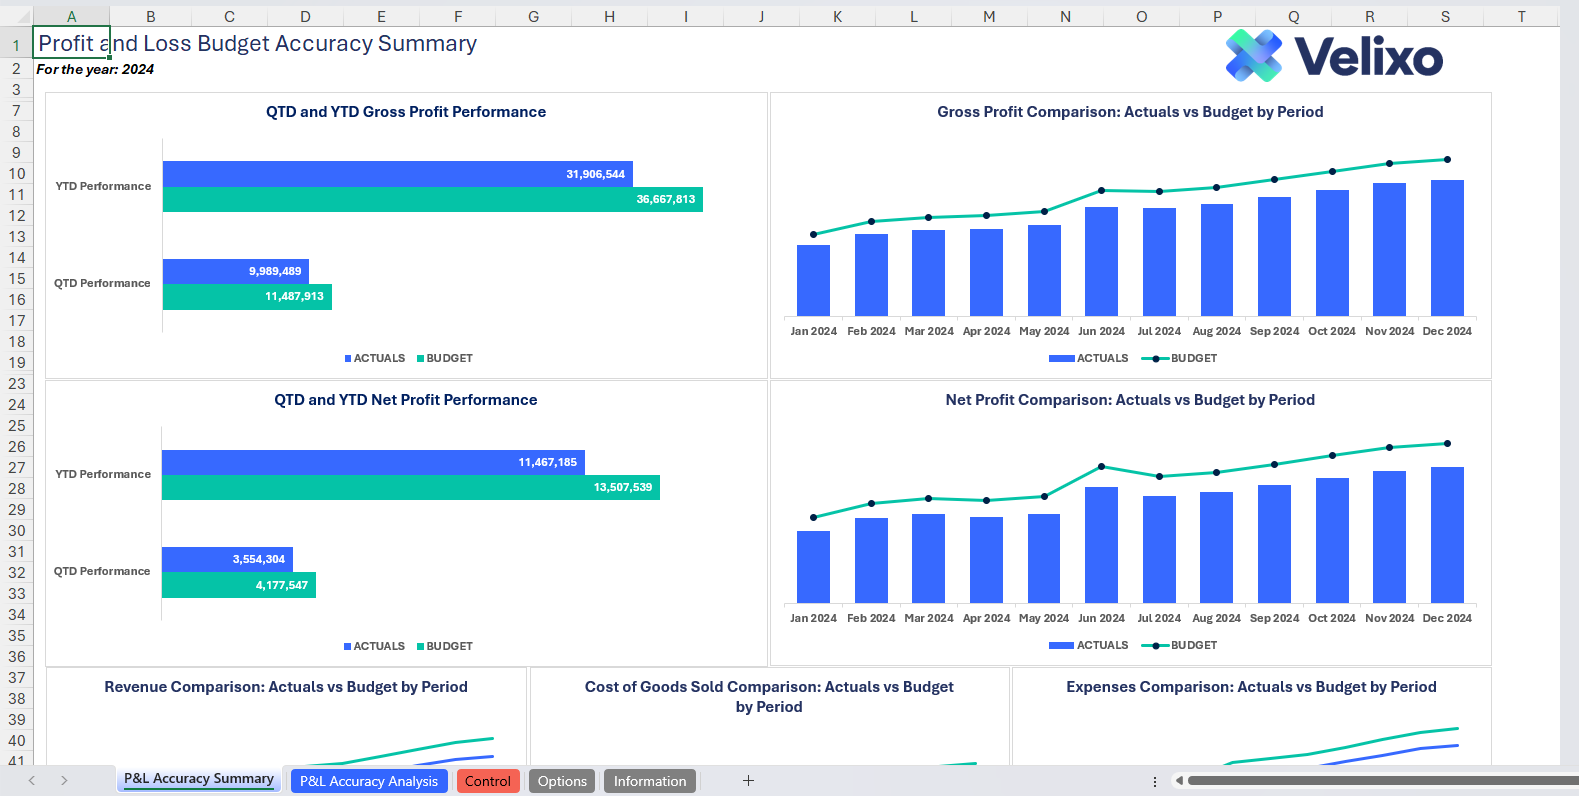This screenshot has width=1579, height=796.
Task: Click the select-all corner of the grid
Action: pos(16,16)
